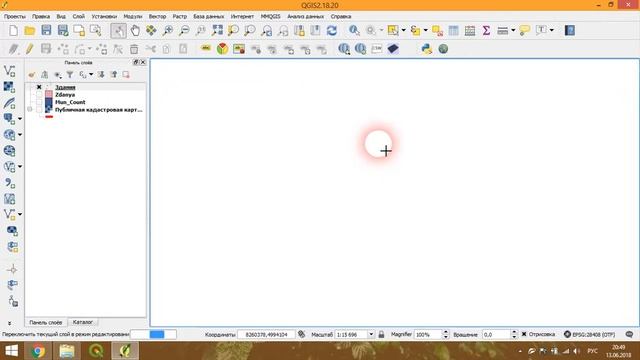Collapse all layers in Layers panel
Image resolution: width=640 pixels, height=360 pixels.
tap(114, 75)
